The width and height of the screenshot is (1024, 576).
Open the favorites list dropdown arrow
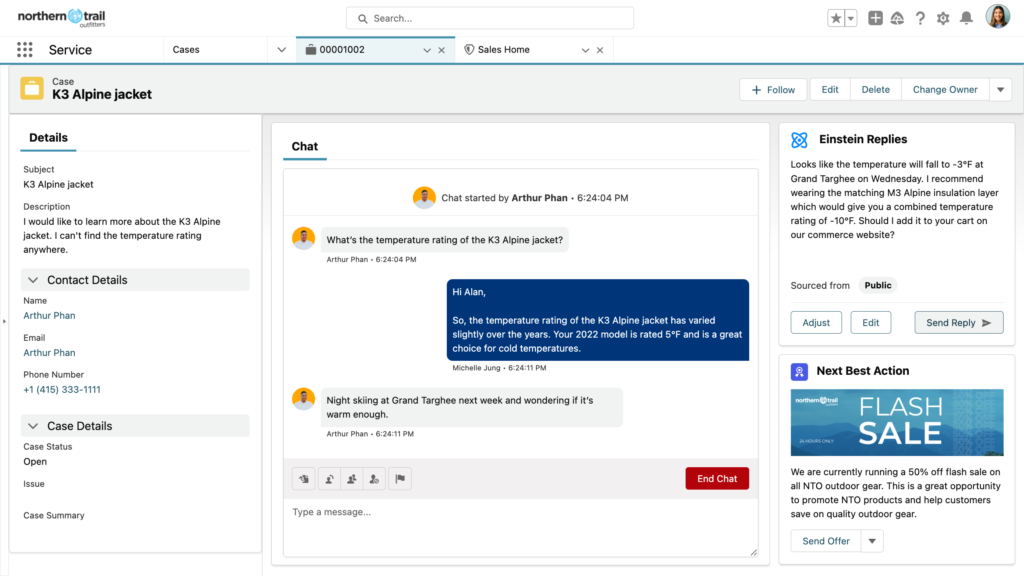pyautogui.click(x=851, y=18)
